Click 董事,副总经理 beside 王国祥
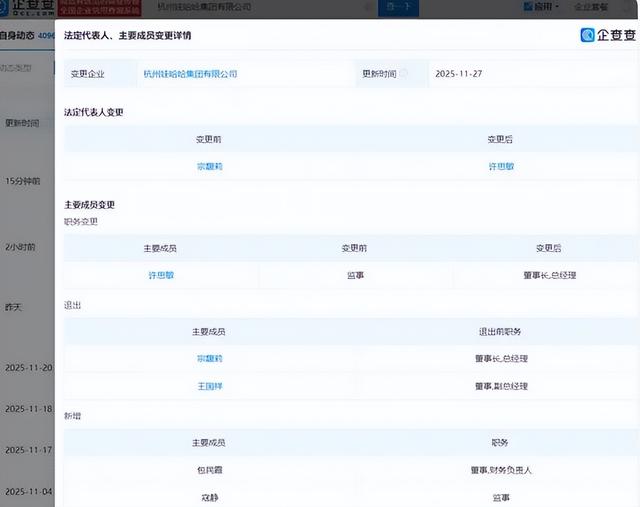The width and height of the screenshot is (640, 507). (501, 386)
